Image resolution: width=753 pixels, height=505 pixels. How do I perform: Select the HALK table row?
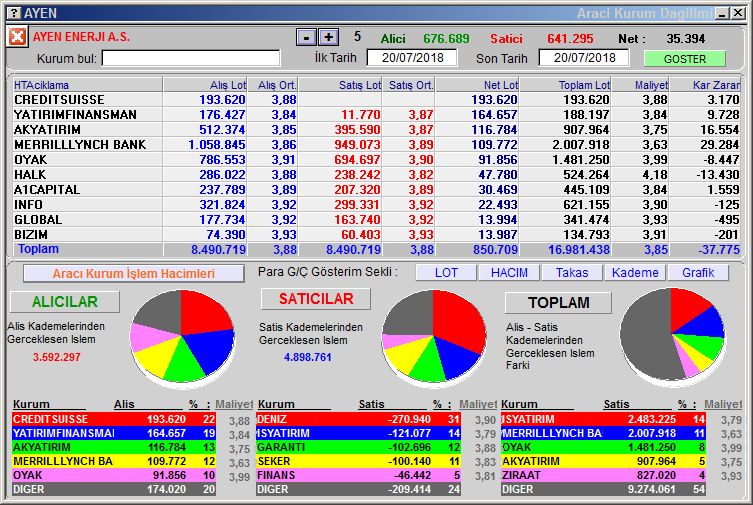pyautogui.click(x=376, y=174)
